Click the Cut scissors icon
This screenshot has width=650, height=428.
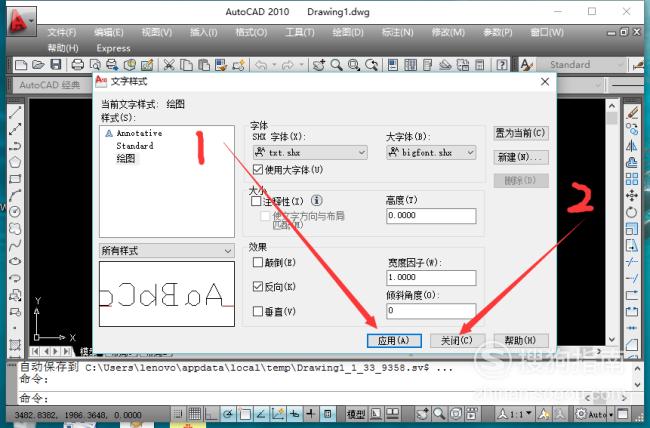click(x=169, y=65)
